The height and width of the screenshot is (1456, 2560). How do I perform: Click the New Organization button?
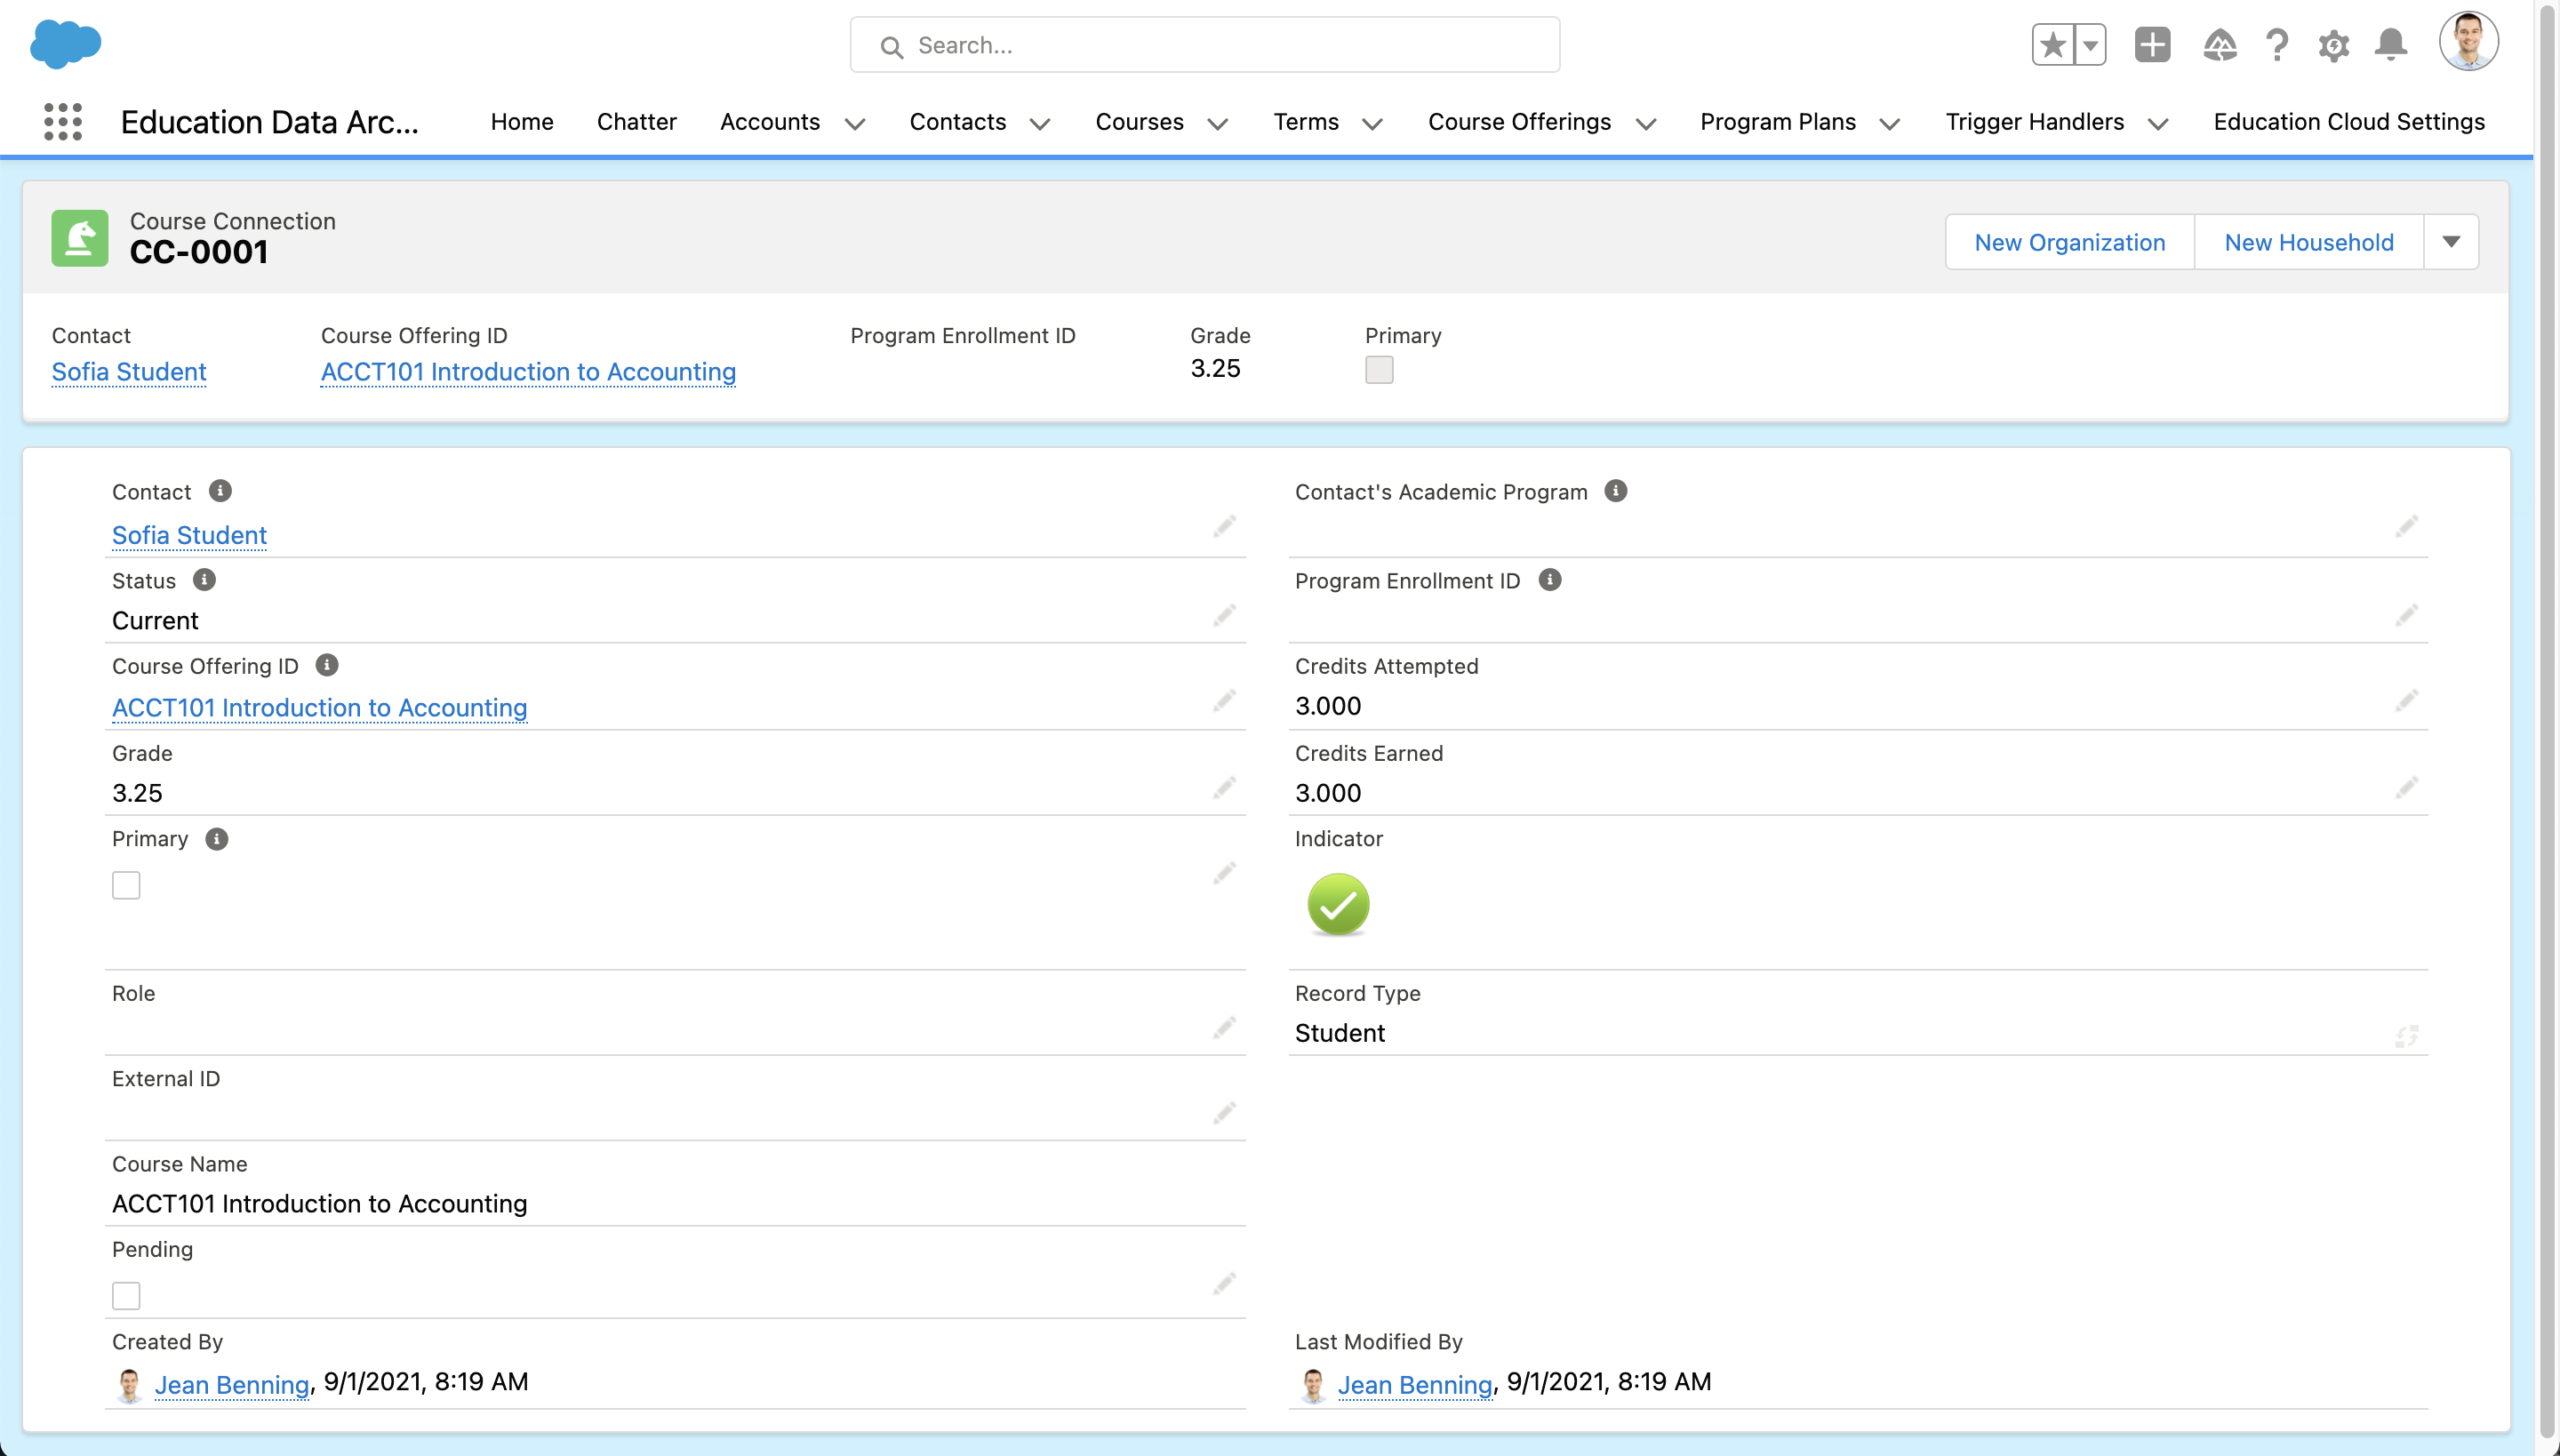tap(2070, 242)
